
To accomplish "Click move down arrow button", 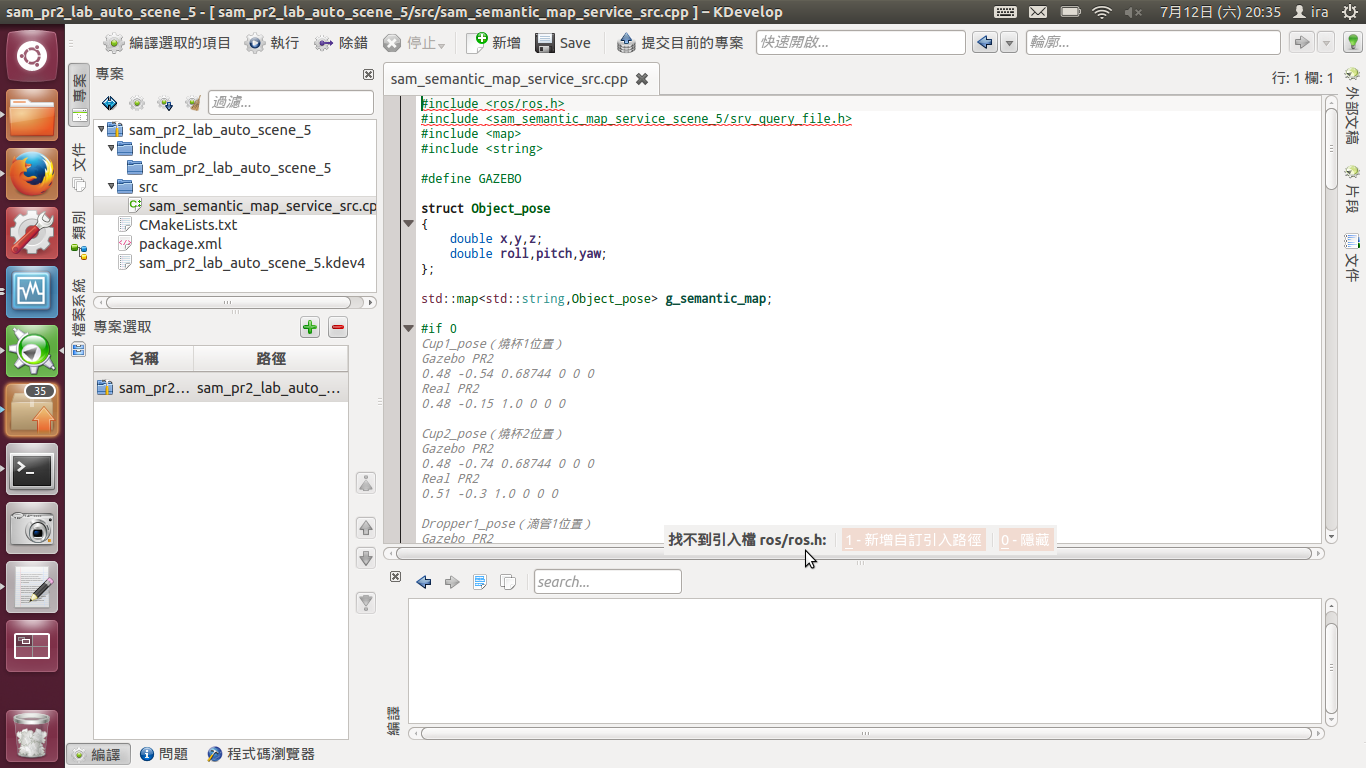I will [366, 558].
